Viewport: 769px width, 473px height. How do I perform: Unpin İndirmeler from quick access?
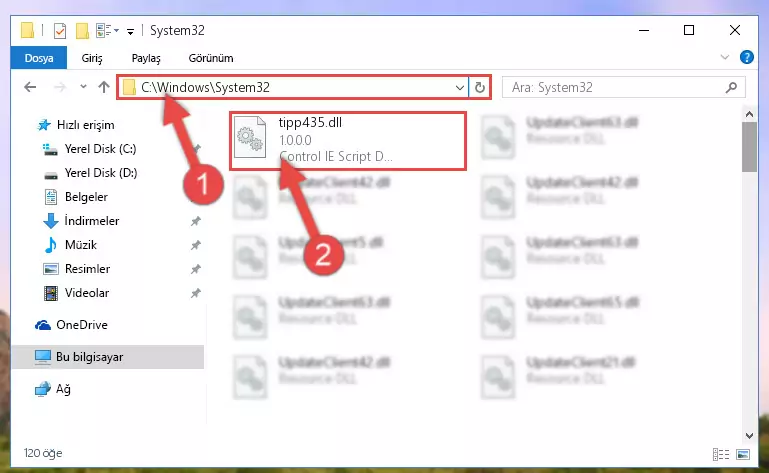point(196,221)
